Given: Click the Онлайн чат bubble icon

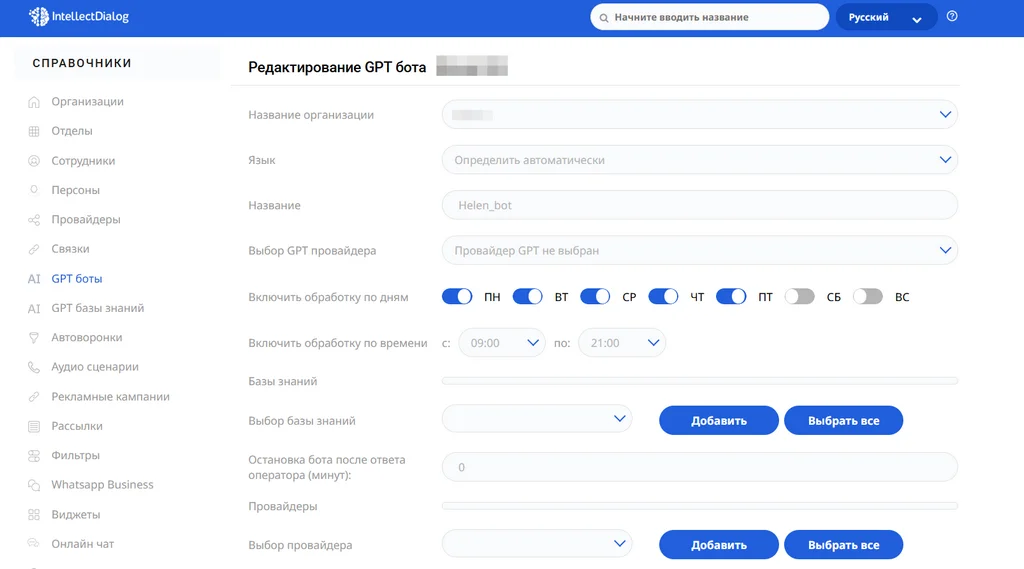Looking at the screenshot, I should (x=34, y=544).
